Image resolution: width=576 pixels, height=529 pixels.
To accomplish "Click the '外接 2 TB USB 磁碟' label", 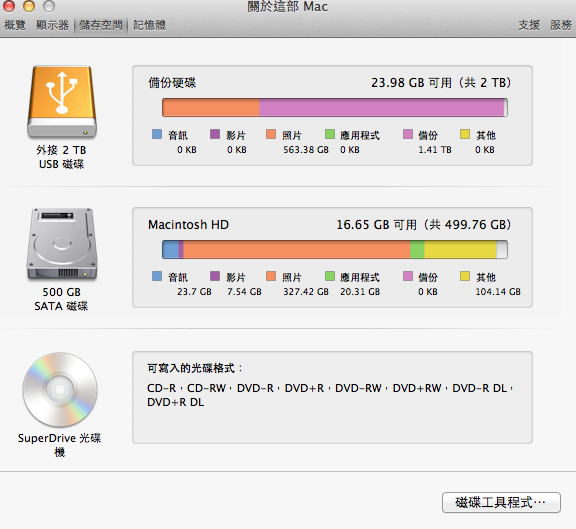I will point(61,157).
